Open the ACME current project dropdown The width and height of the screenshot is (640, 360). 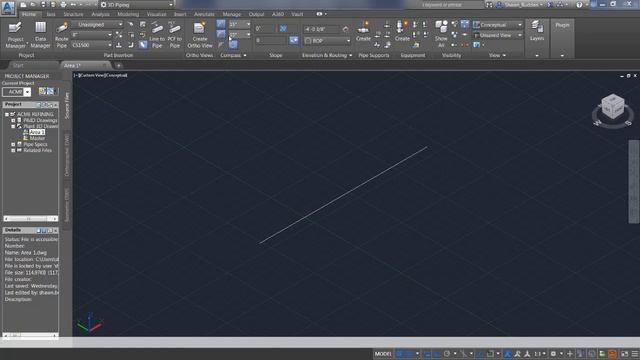click(x=16, y=92)
